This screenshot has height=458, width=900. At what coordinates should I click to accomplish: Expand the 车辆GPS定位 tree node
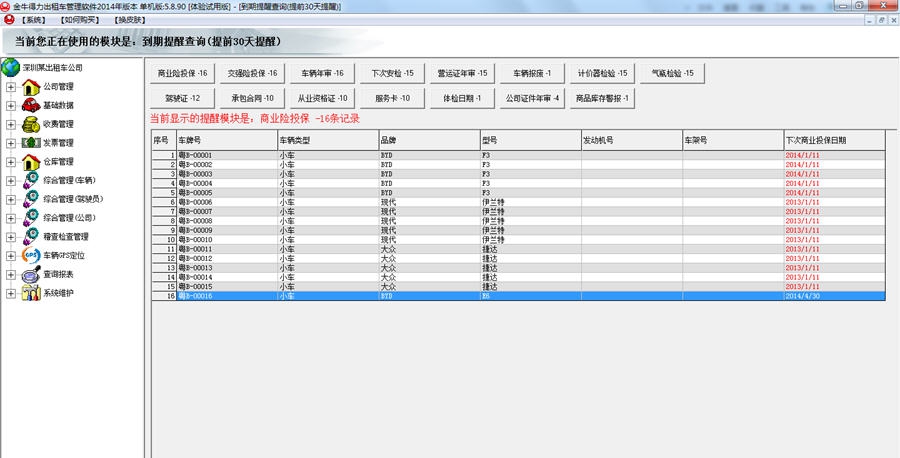pyautogui.click(x=11, y=255)
